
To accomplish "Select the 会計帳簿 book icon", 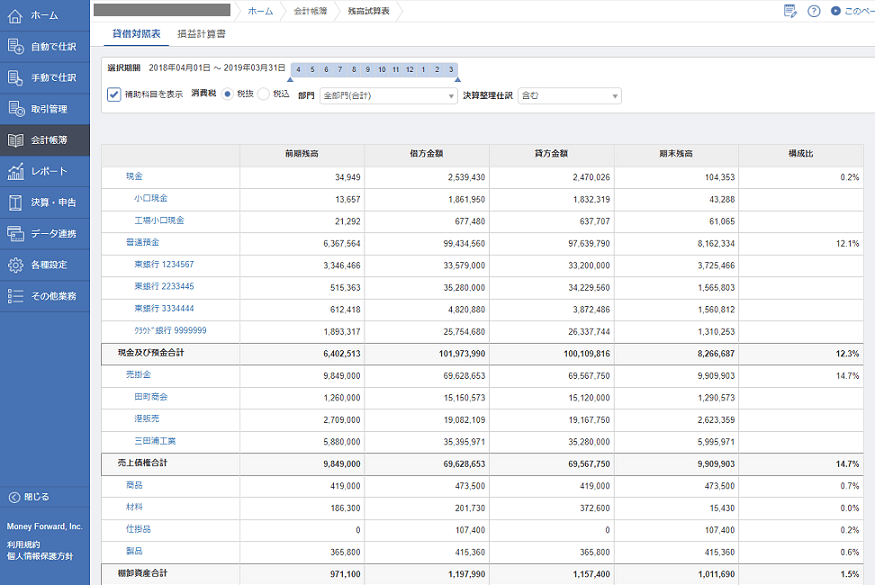I will pos(15,140).
